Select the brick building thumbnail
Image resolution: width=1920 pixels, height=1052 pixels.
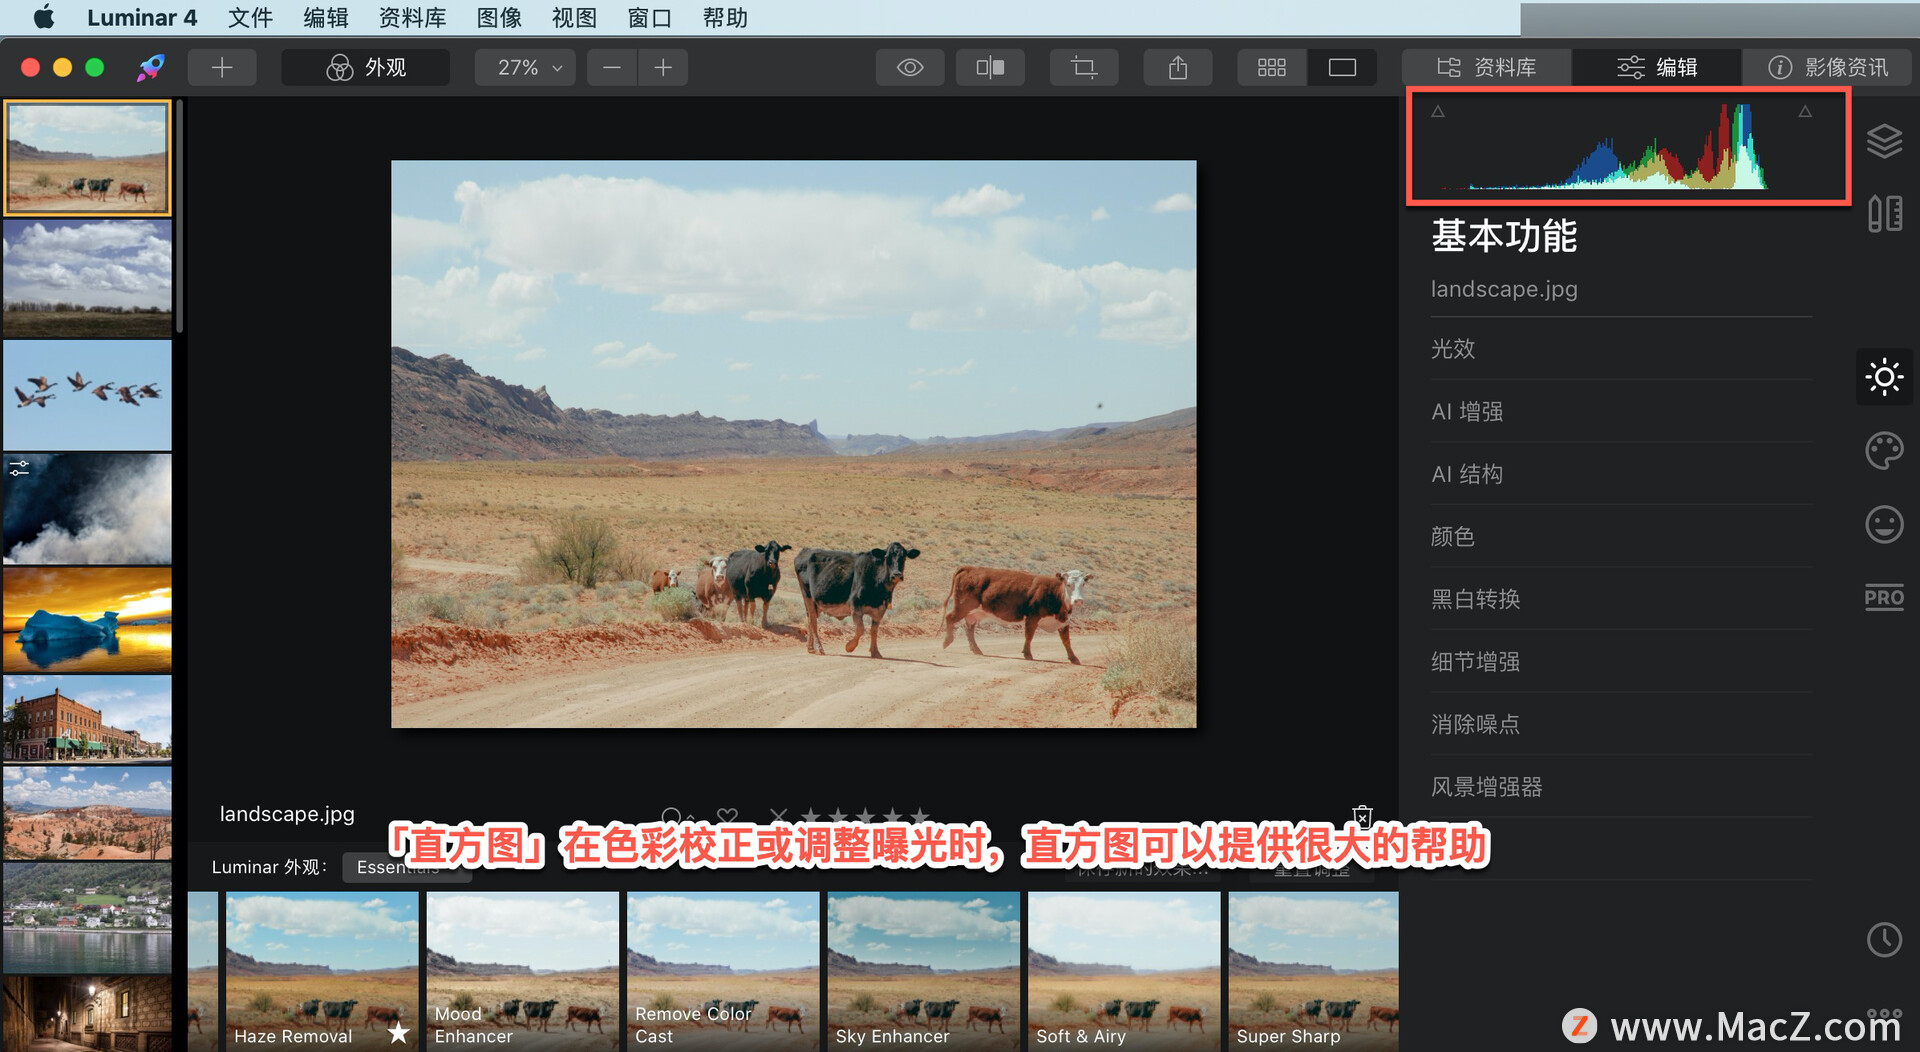point(87,718)
